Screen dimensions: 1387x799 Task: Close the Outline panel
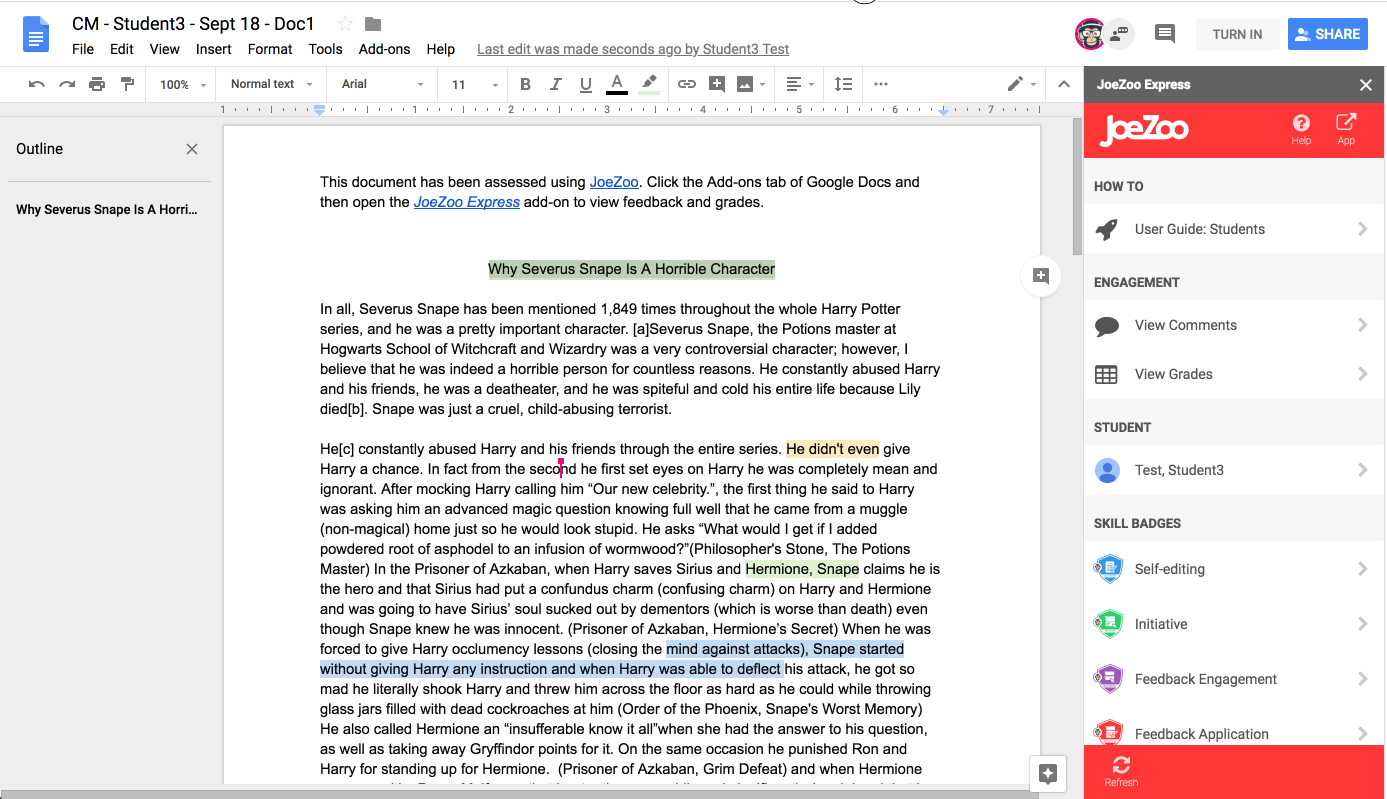[192, 149]
